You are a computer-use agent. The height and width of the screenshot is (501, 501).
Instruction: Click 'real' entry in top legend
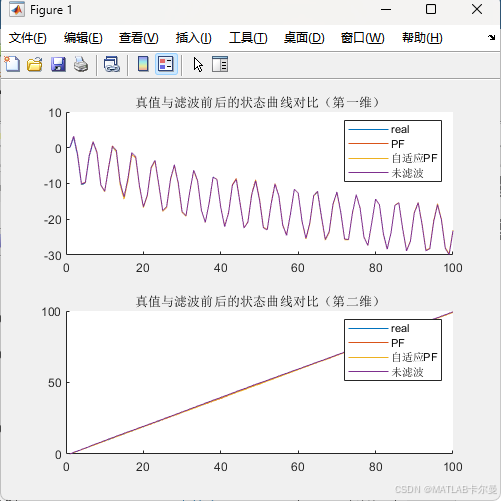[x=400, y=129]
